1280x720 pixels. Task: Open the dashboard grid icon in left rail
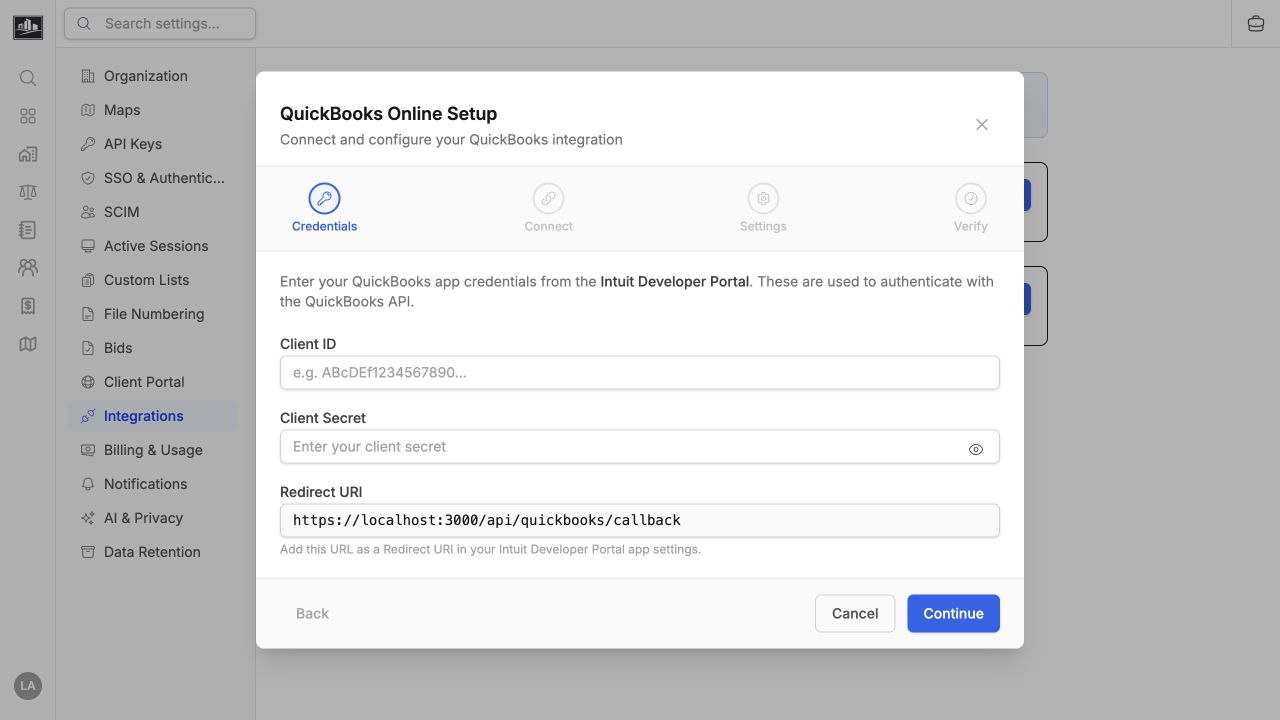click(x=28, y=116)
